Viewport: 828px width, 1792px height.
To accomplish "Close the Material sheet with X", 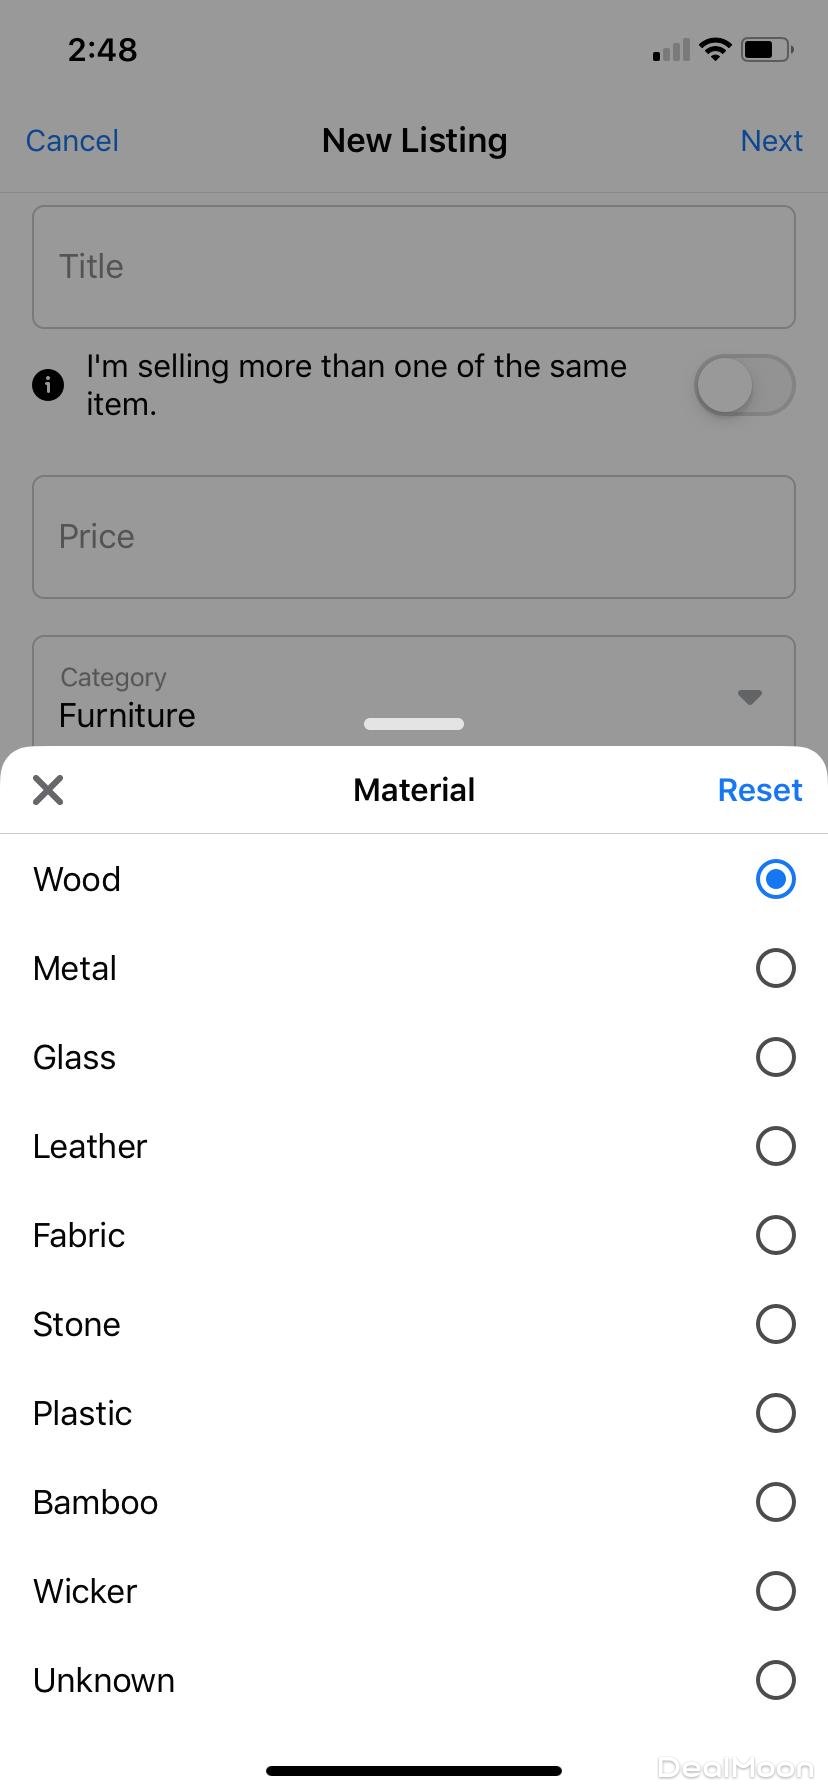I will (48, 790).
